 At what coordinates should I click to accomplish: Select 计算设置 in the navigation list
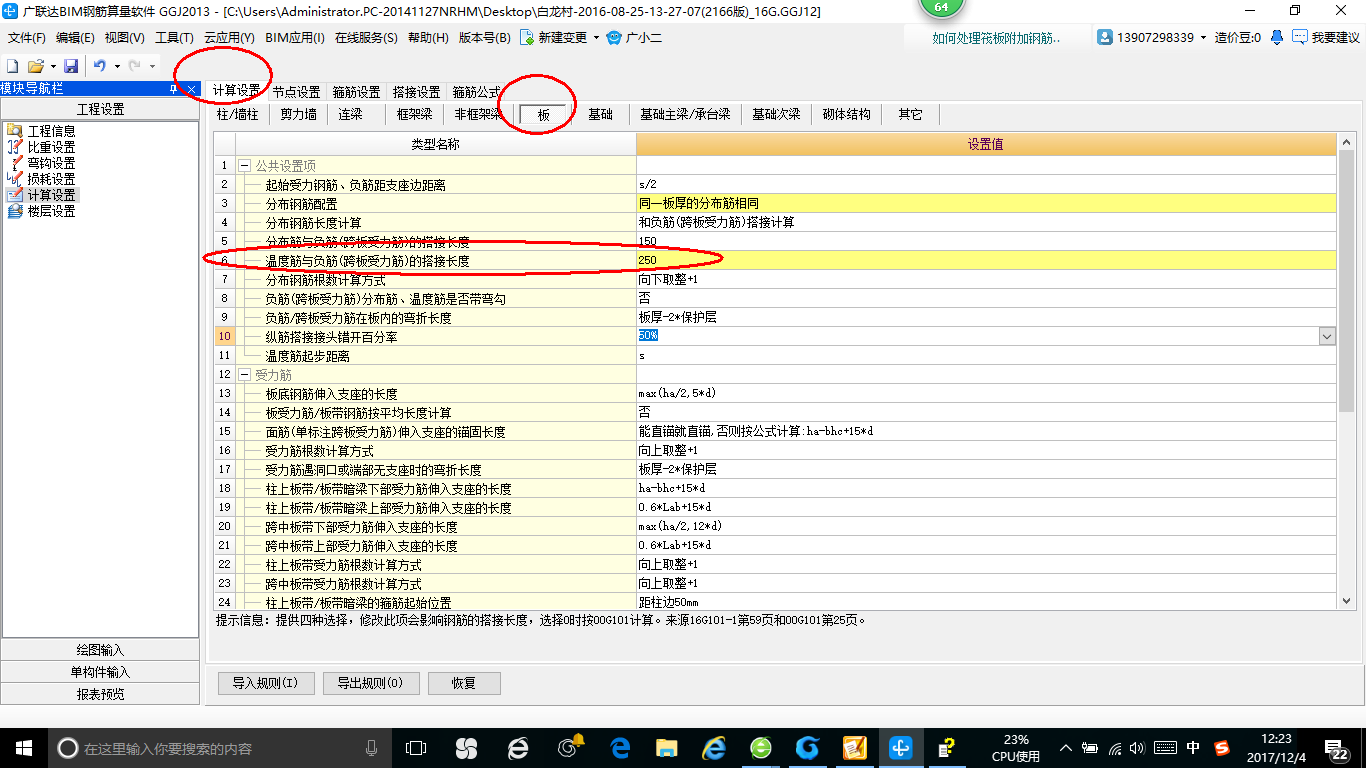tap(51, 195)
